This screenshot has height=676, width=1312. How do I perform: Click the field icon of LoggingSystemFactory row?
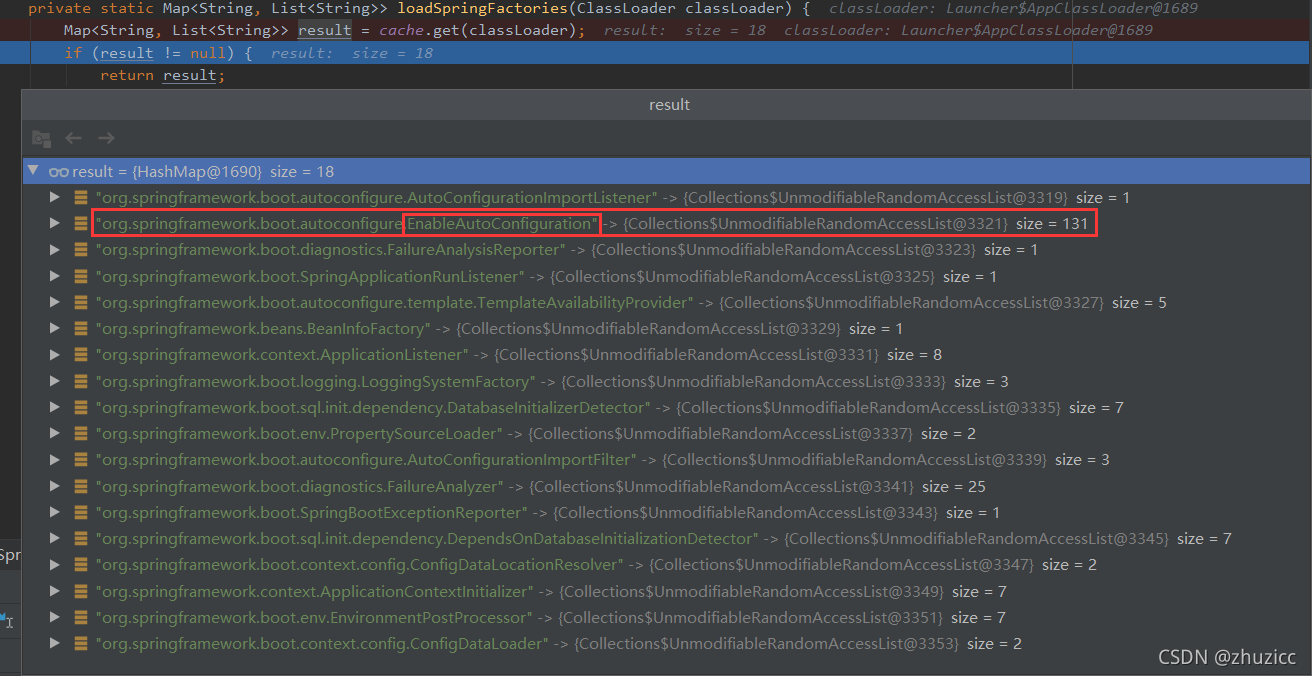coord(81,381)
